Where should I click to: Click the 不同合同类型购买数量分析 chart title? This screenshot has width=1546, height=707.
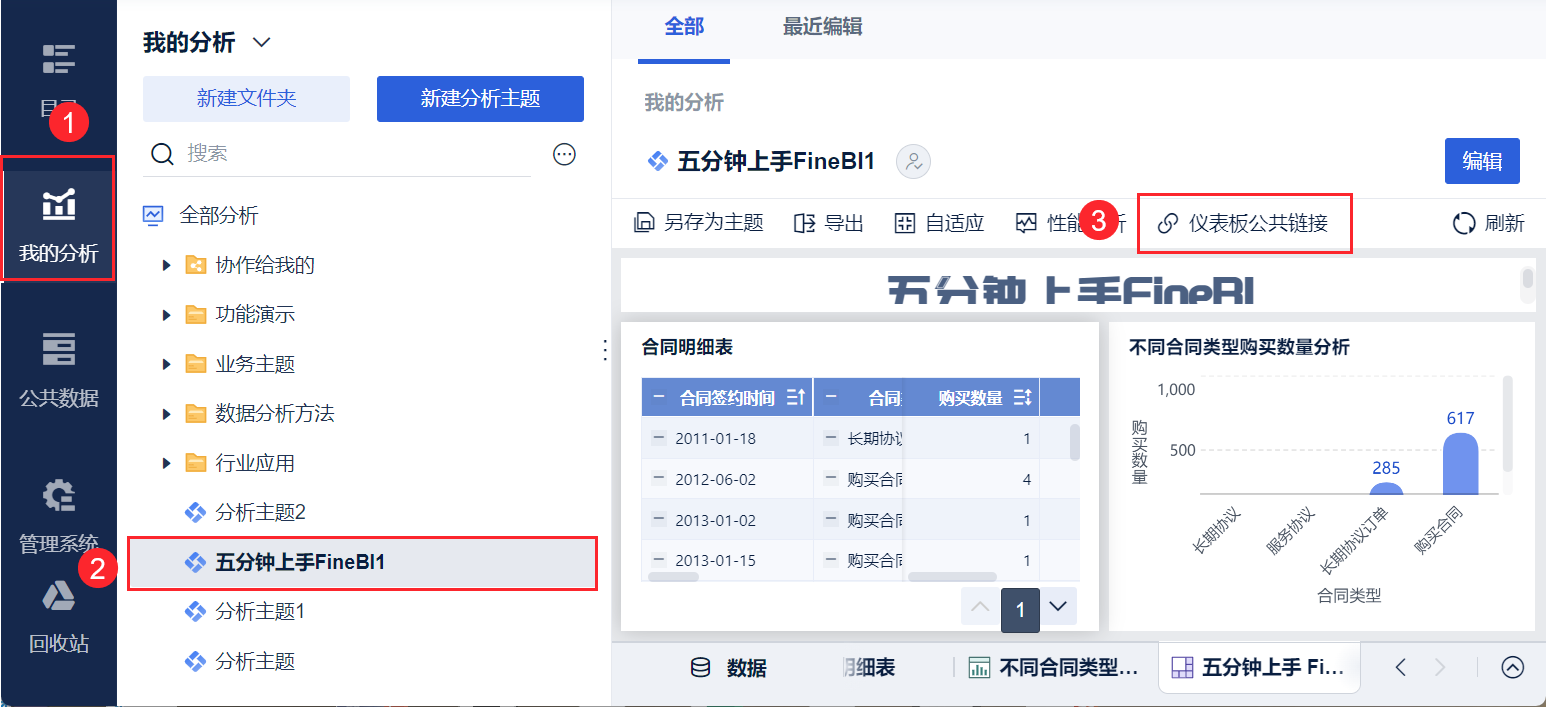pos(1239,347)
